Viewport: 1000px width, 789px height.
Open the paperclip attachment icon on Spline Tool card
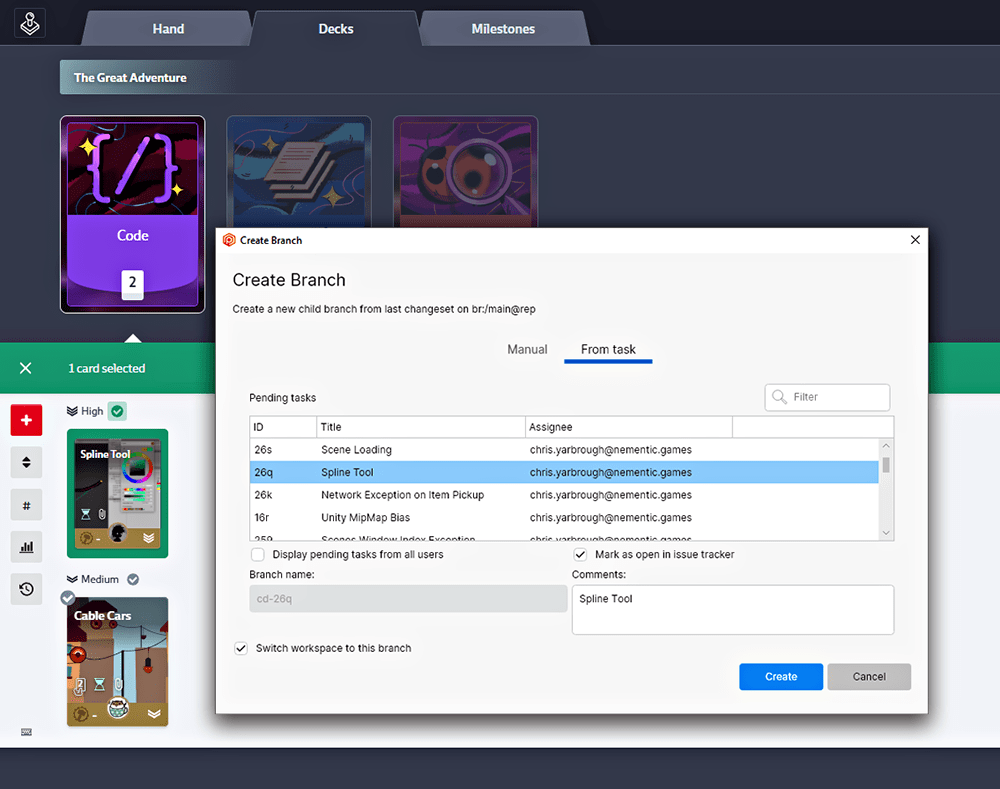tap(102, 514)
